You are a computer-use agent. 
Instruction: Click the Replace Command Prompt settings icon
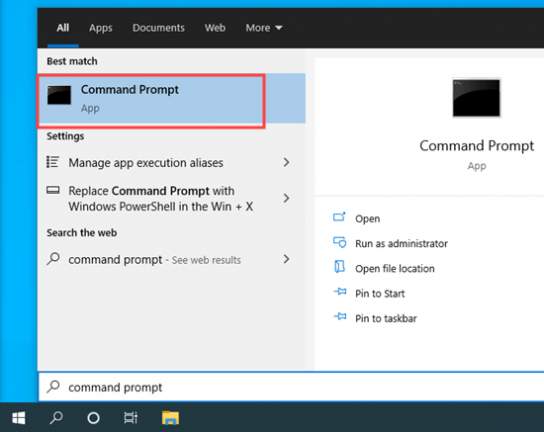(x=53, y=190)
